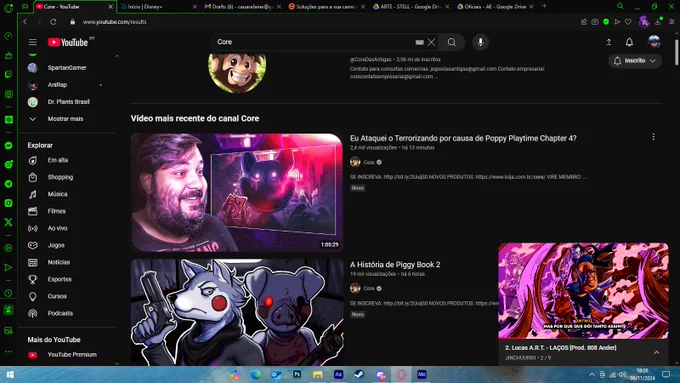
Task: Open Windows Start menu
Action: [10, 374]
